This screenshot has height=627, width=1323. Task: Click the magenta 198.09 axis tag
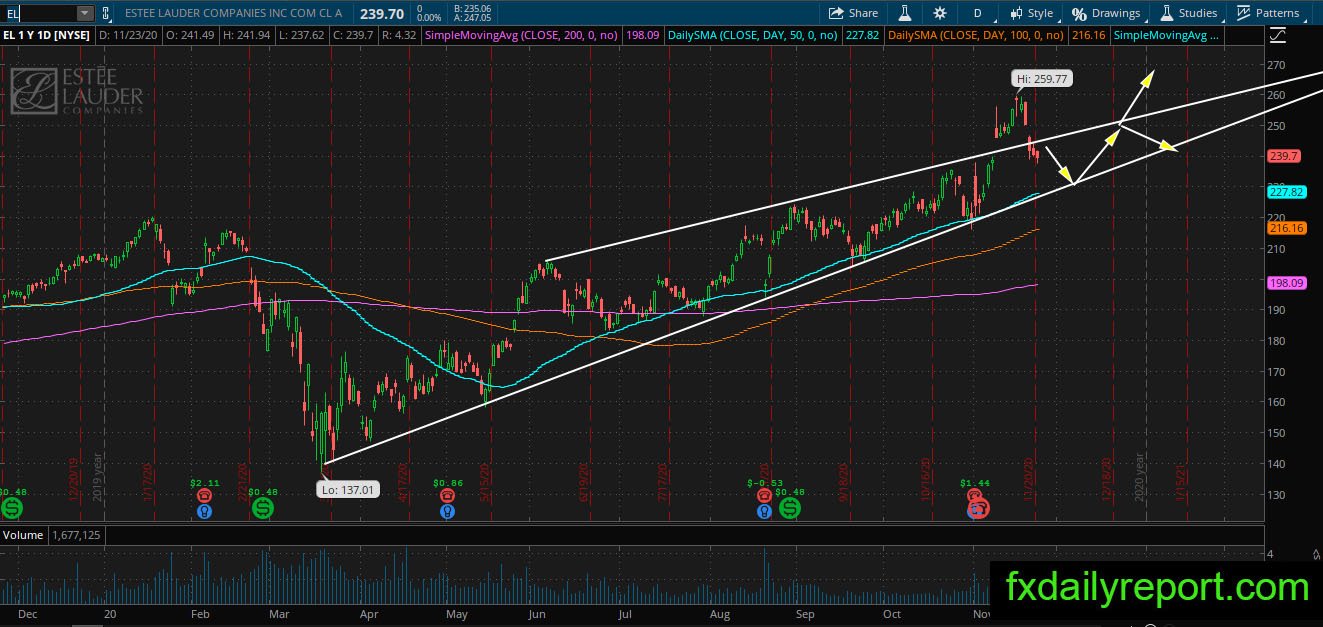(x=1285, y=283)
